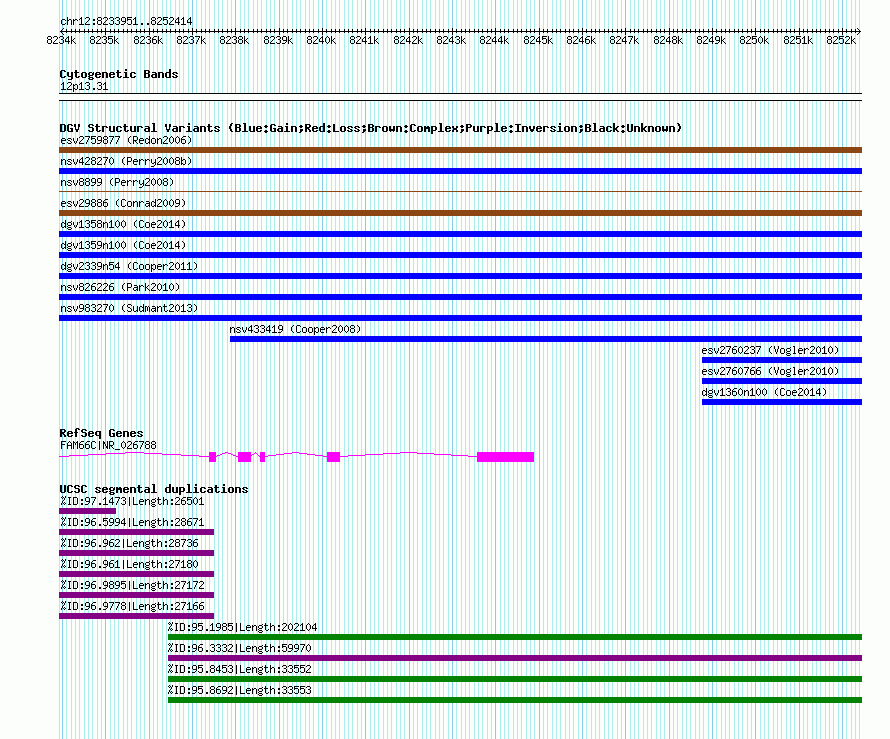Select the esv2760237 short blue bar

tap(782, 360)
